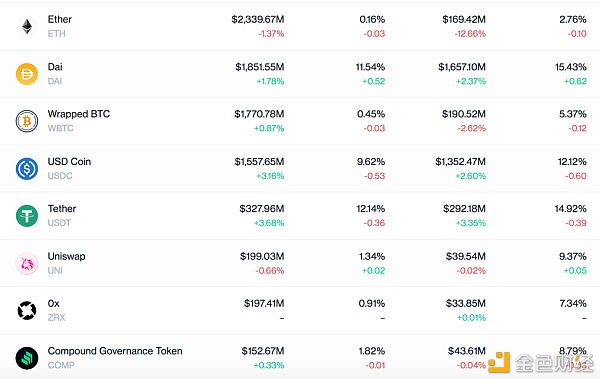Select the Compound Governance Token name
Screen dimensions: 600x379
(115, 351)
